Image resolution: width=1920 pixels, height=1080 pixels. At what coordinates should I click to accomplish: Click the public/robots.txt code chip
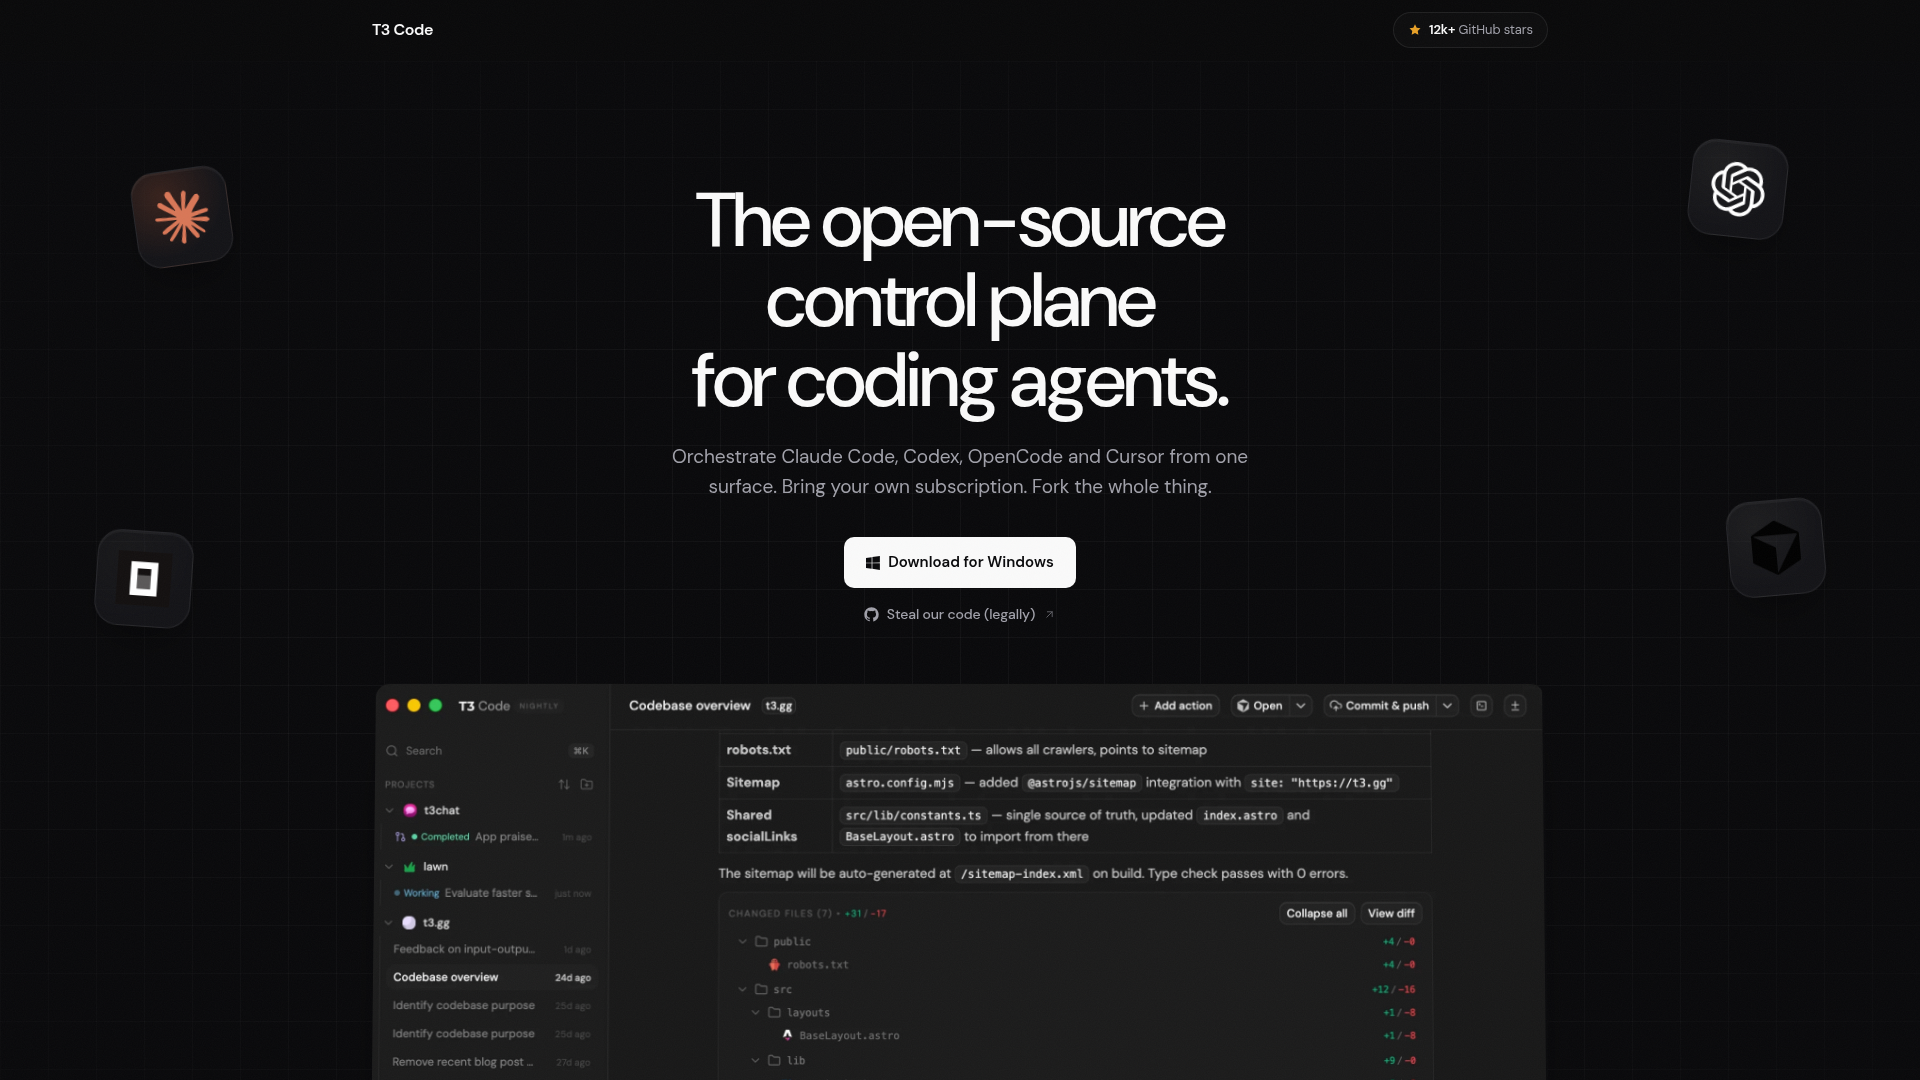903,750
